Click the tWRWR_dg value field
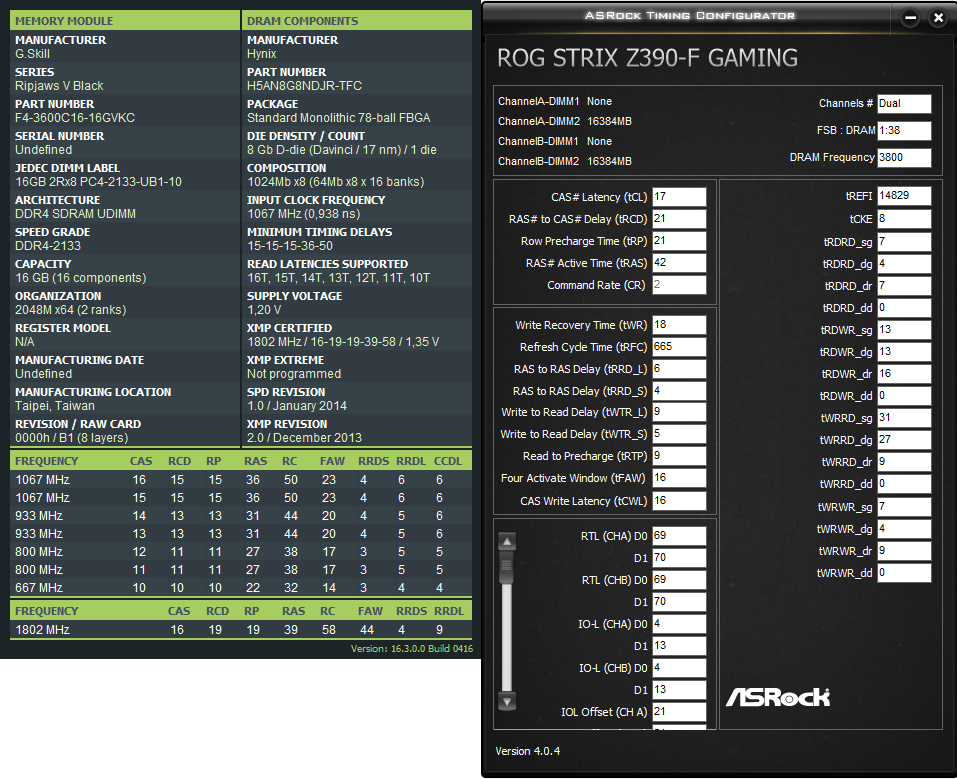Viewport: 957px width, 779px height. pos(904,529)
